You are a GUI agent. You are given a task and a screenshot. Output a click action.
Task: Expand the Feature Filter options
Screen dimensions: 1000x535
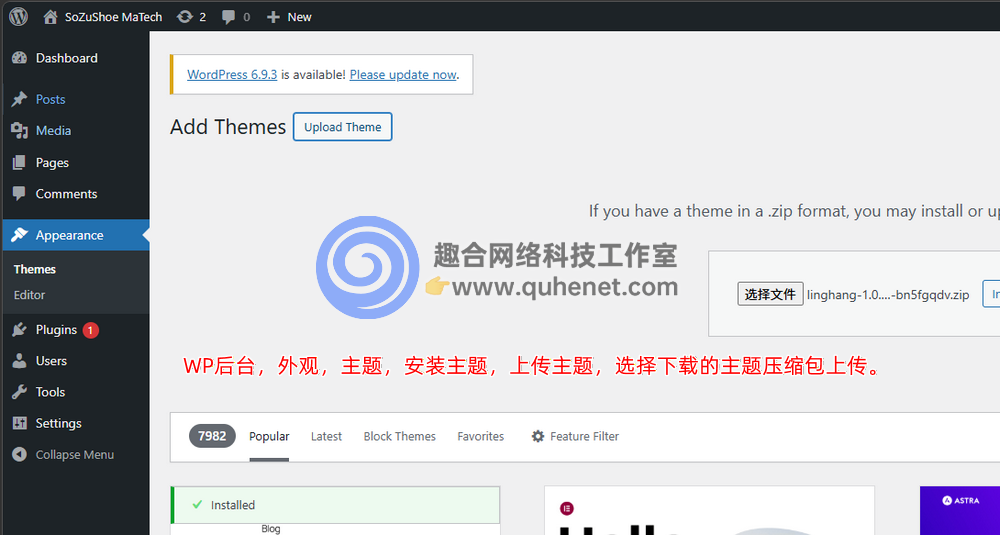point(575,437)
